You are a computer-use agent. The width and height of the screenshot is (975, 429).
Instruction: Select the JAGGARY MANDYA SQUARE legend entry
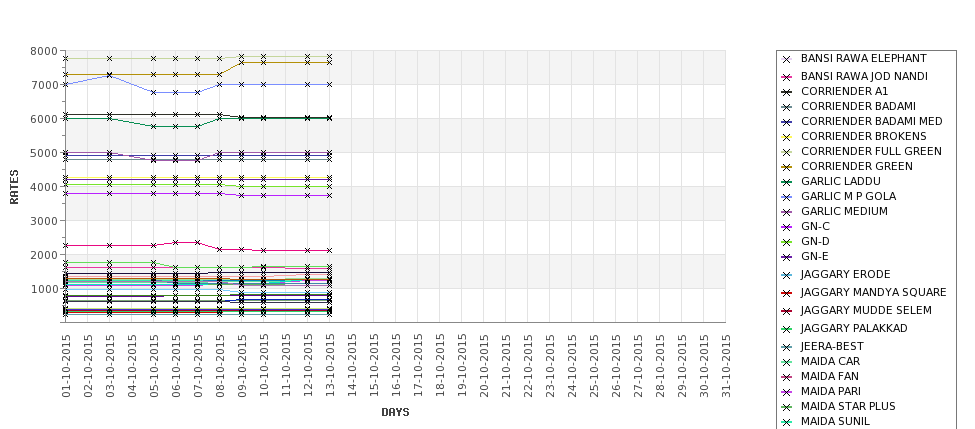coord(864,292)
